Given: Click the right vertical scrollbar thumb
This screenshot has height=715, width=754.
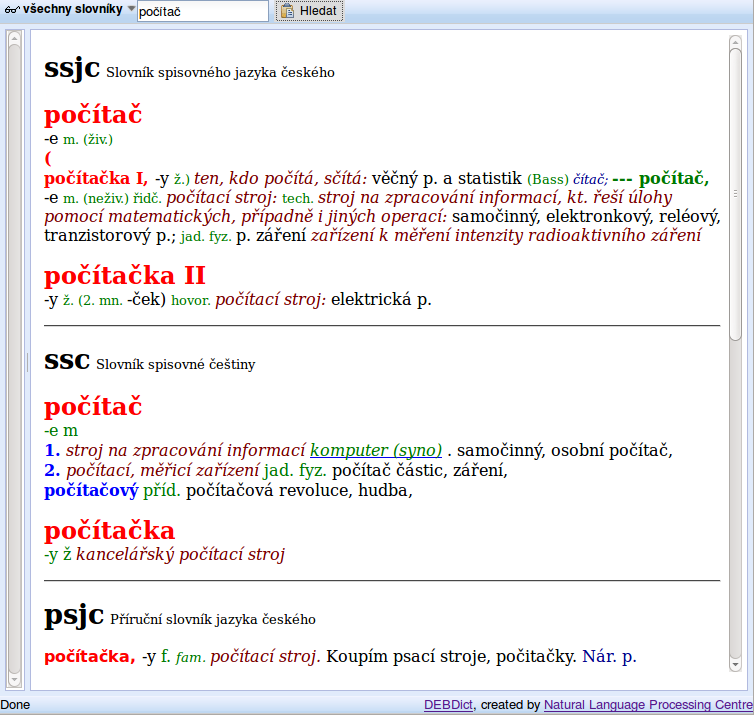Looking at the screenshot, I should pos(735,195).
